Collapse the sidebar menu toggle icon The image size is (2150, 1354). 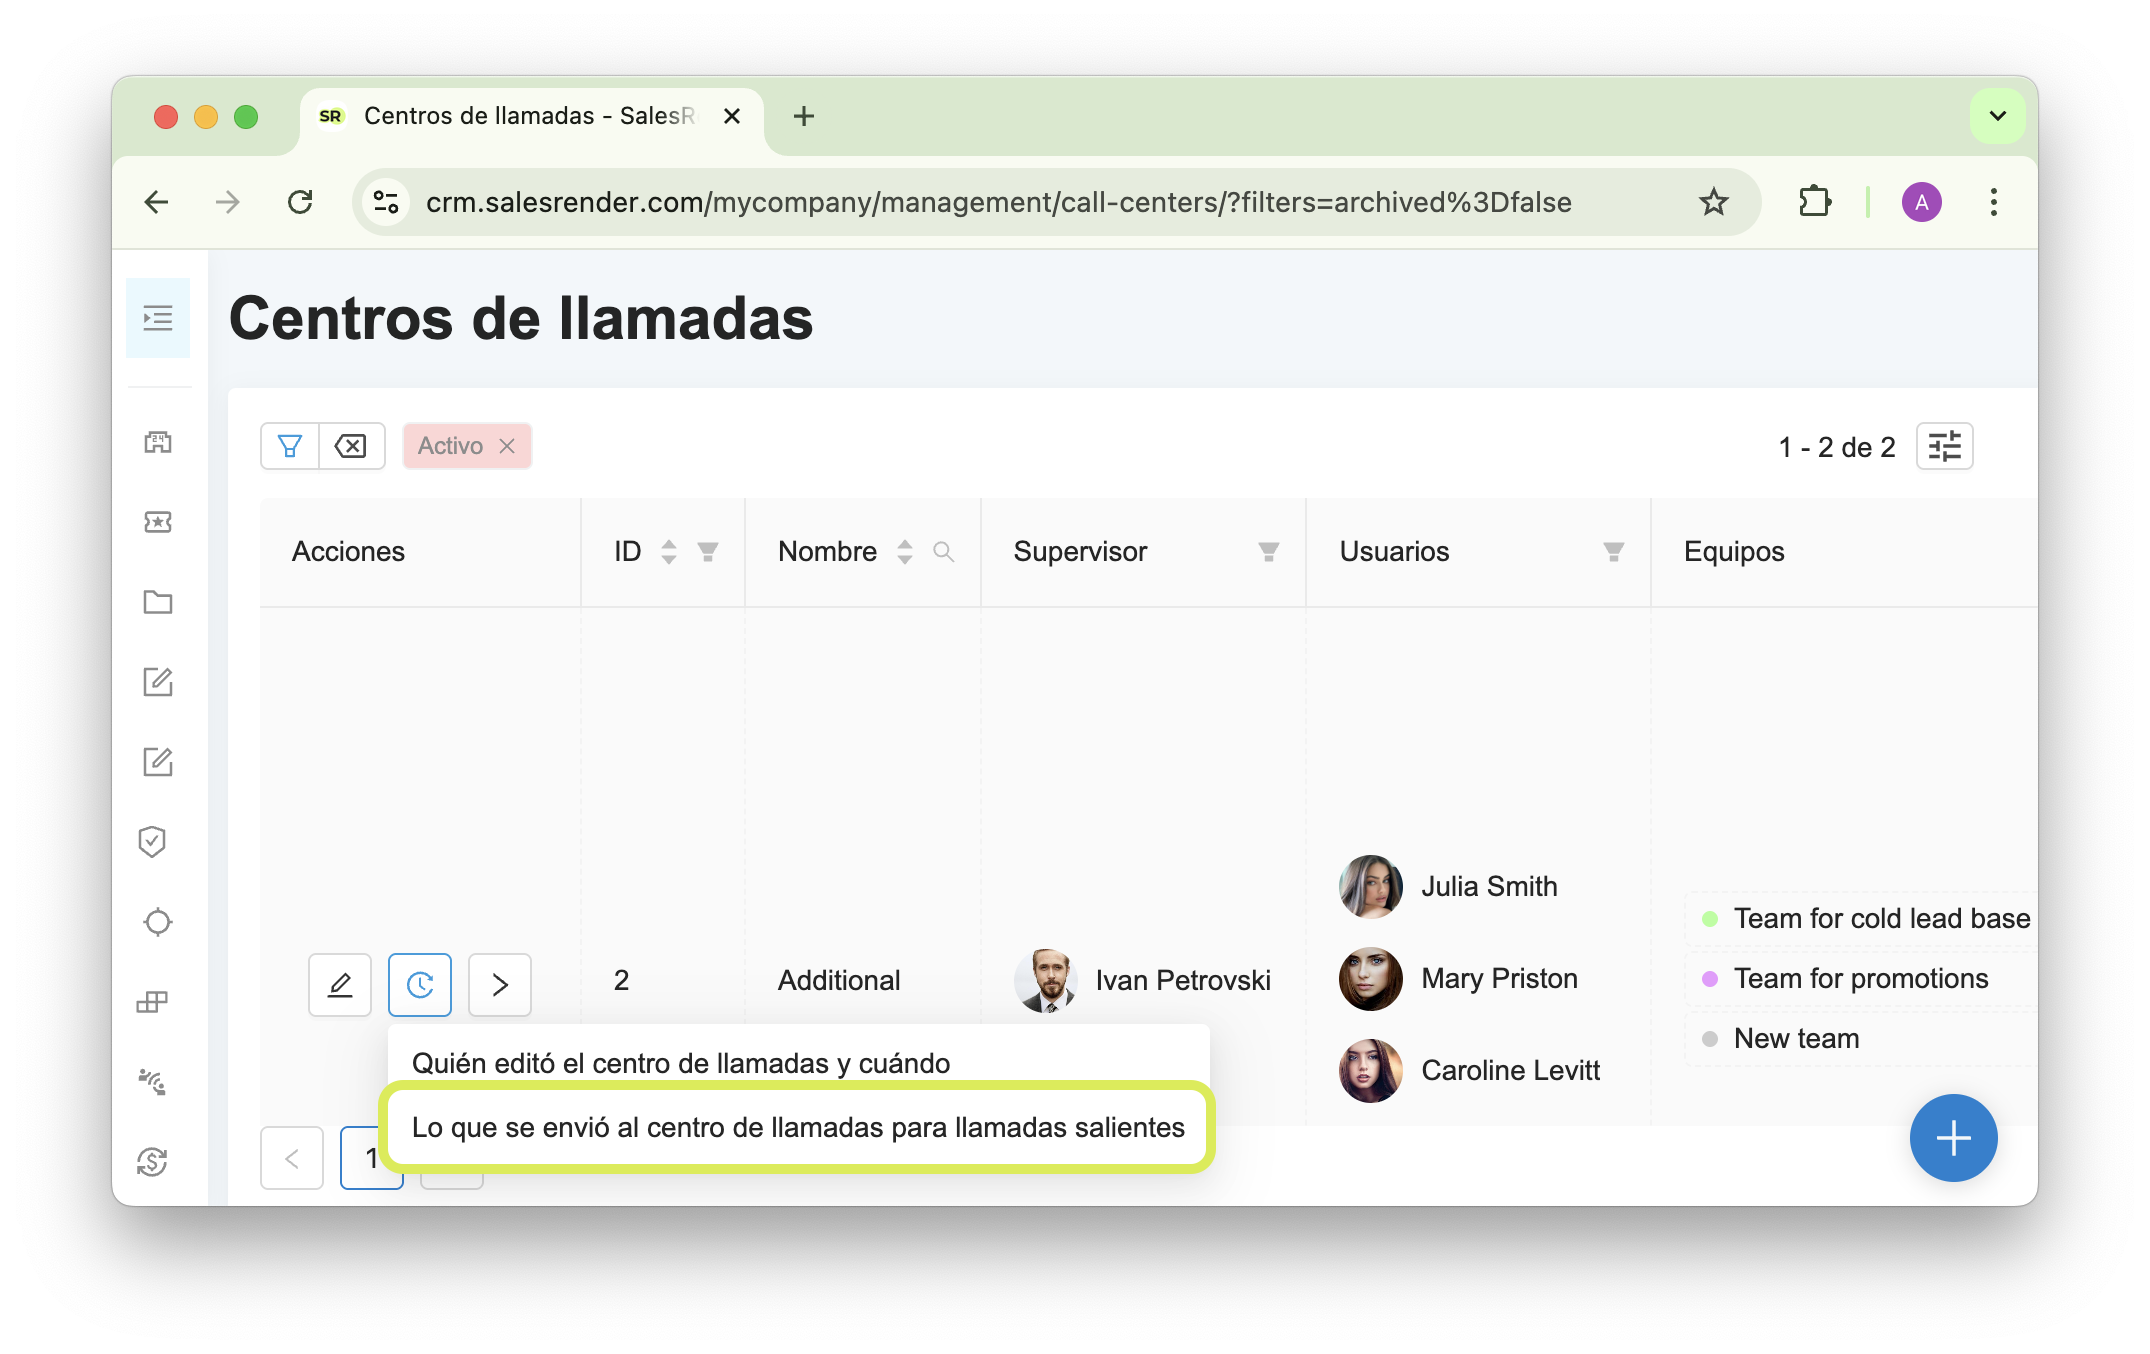coord(158,318)
